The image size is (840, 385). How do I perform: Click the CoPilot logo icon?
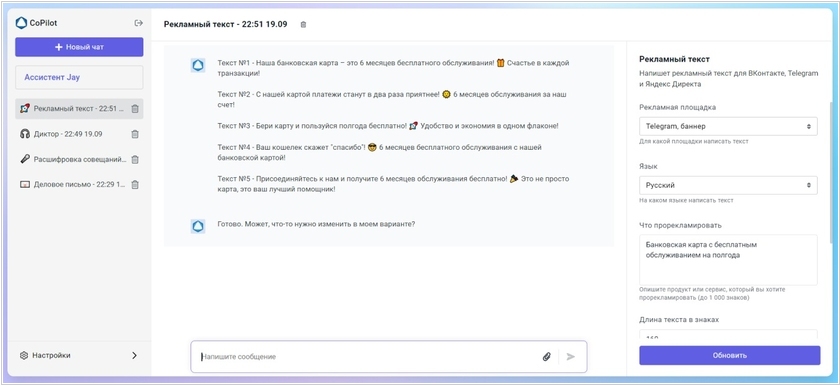[x=21, y=23]
